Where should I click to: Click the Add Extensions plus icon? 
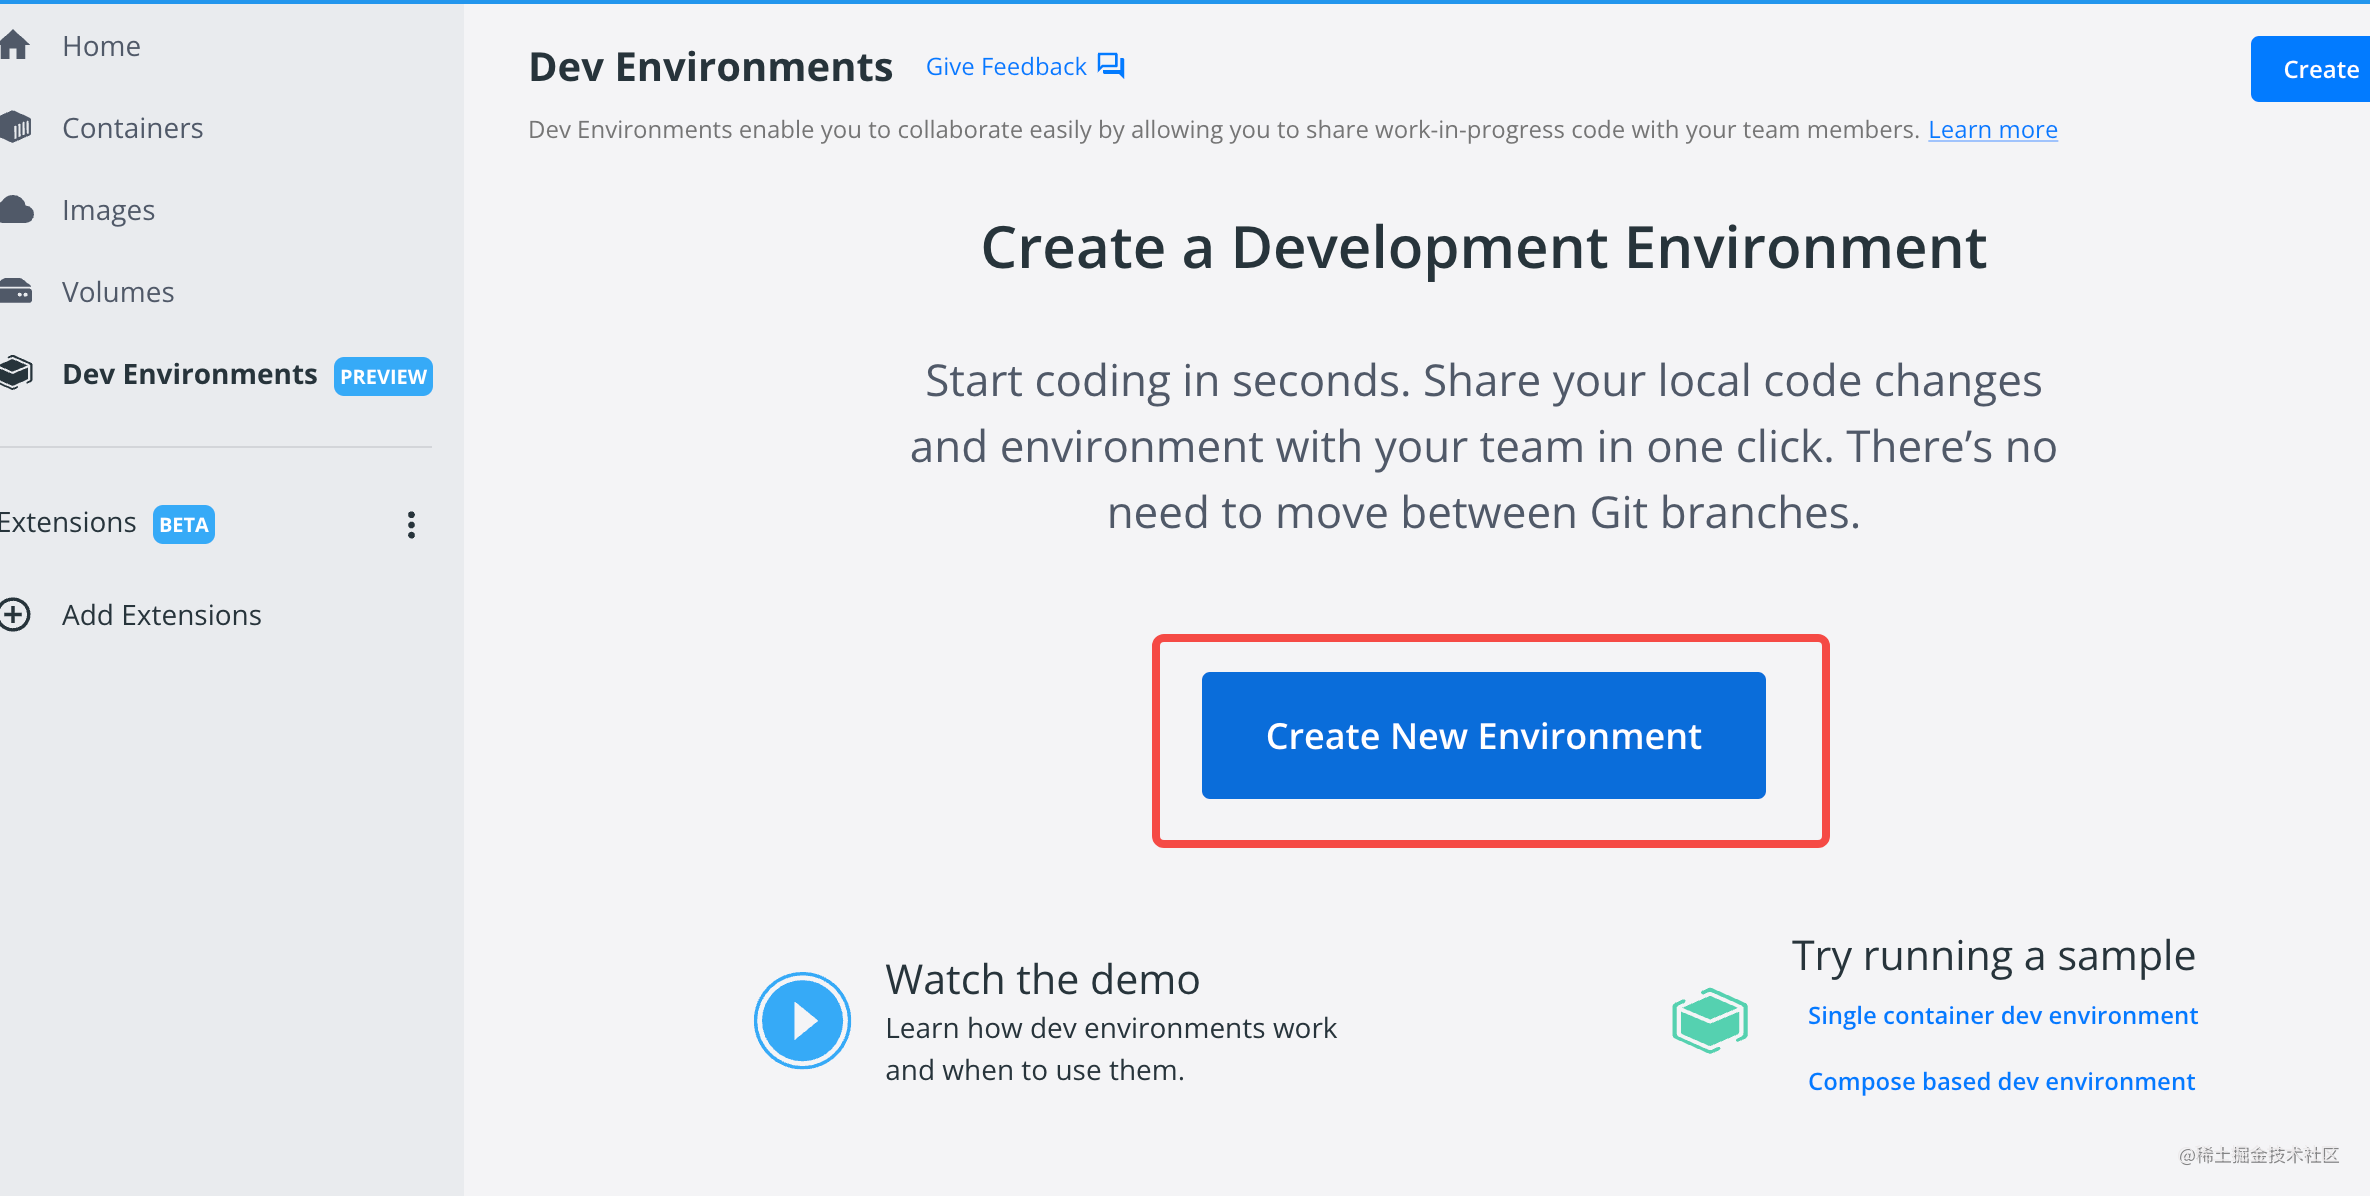15,614
